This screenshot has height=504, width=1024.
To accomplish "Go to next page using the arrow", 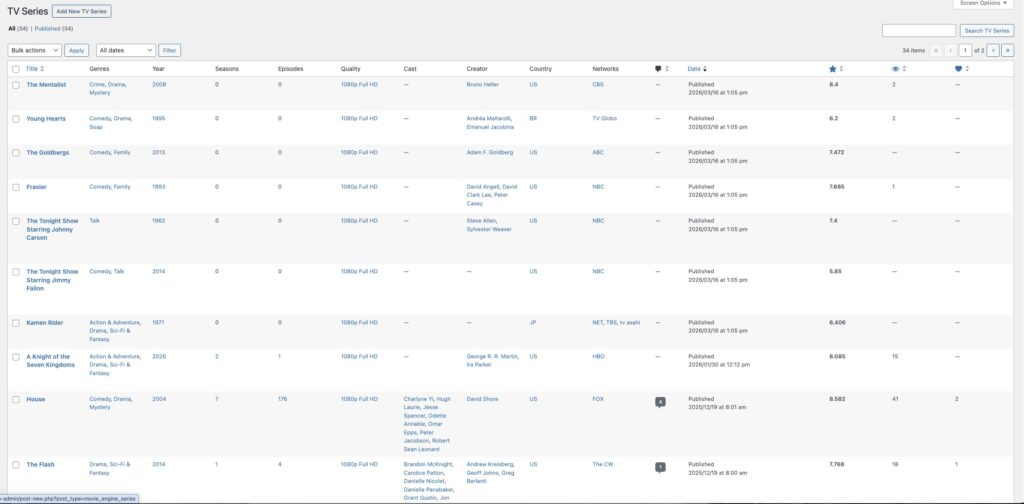I will 993,50.
